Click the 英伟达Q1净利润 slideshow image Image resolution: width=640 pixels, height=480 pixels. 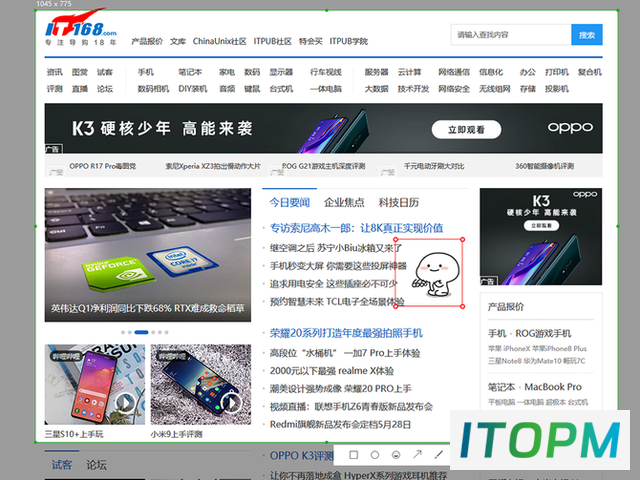(148, 255)
